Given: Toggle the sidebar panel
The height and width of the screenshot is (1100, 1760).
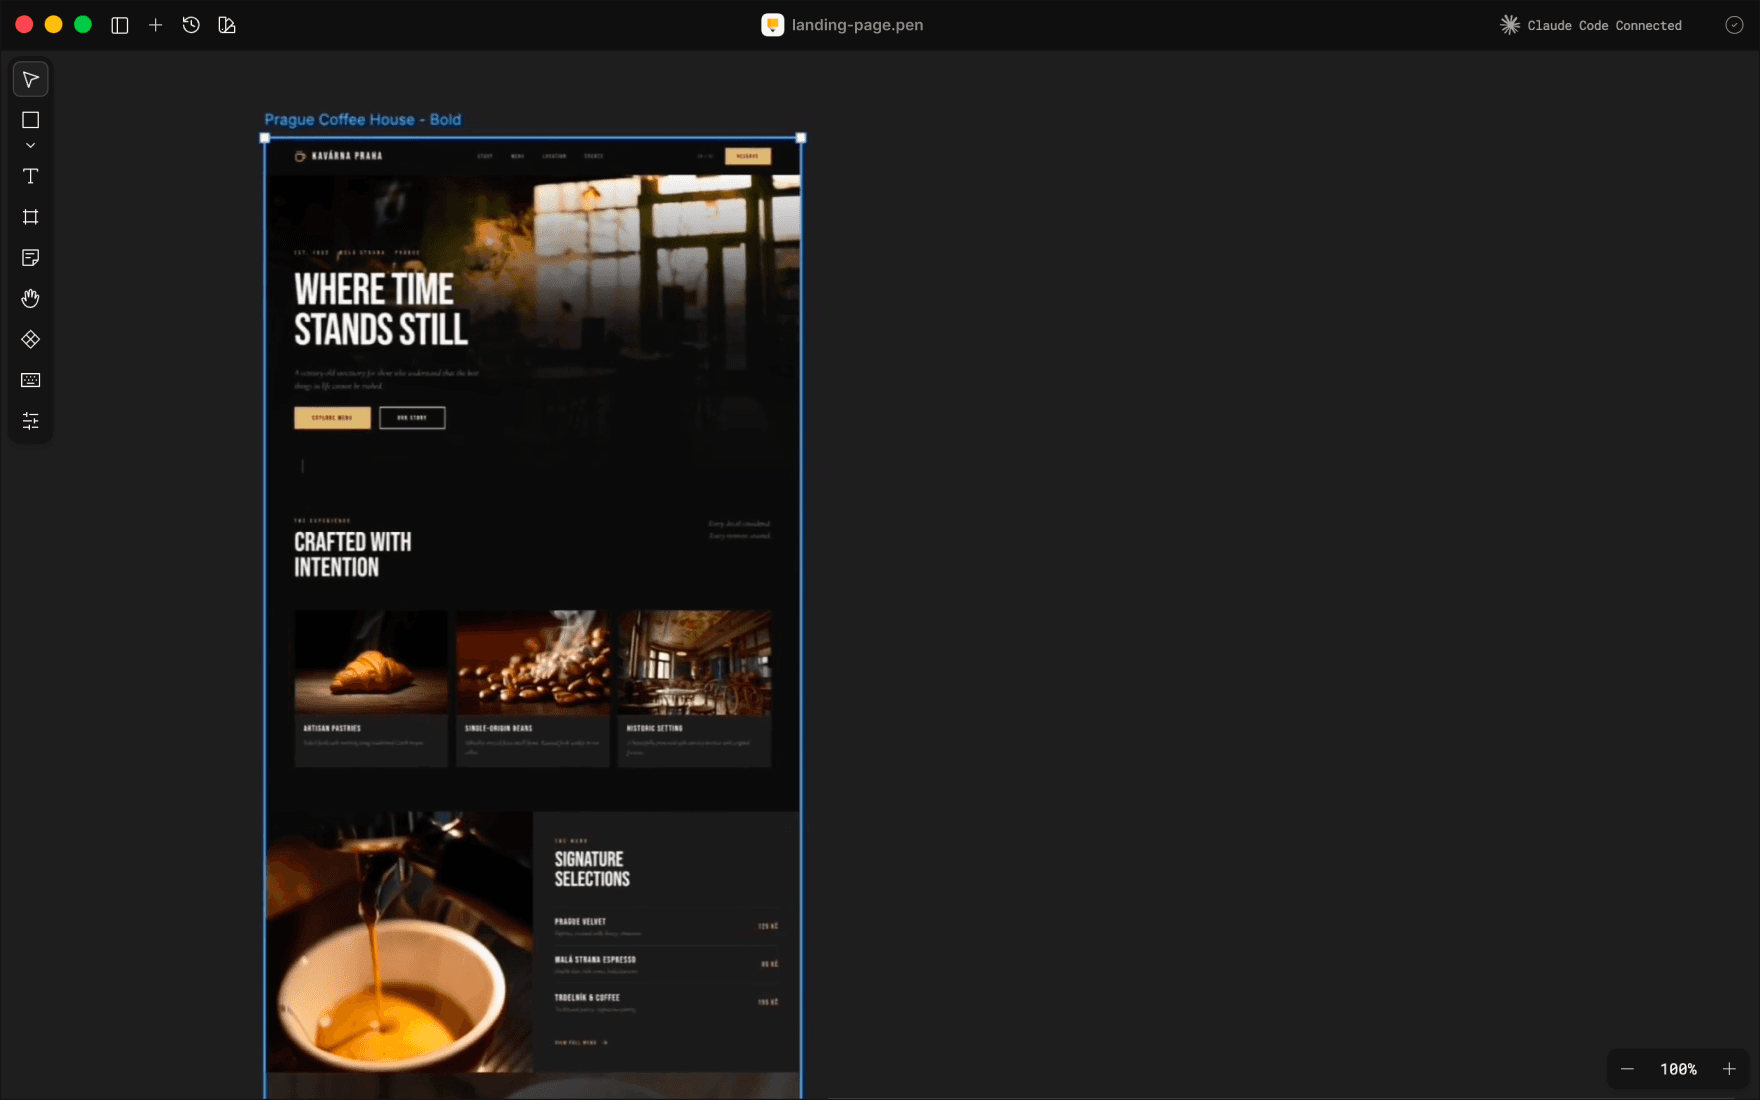Looking at the screenshot, I should pyautogui.click(x=120, y=25).
